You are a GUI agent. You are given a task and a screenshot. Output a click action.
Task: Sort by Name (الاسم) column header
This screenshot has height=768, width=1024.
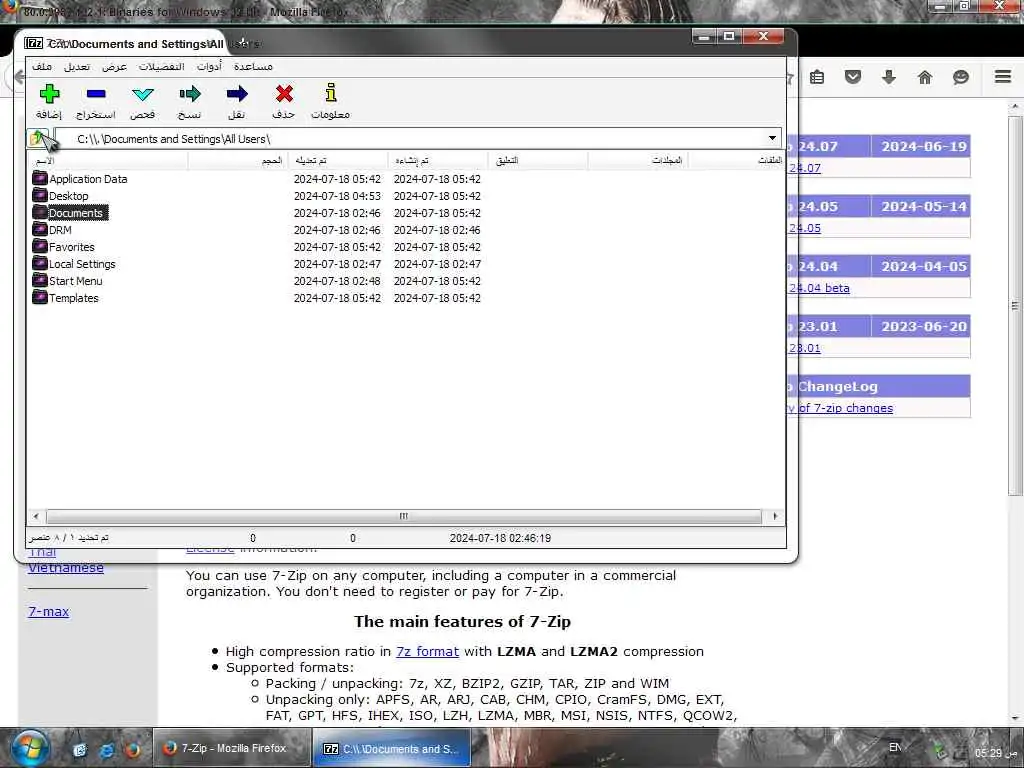pos(107,160)
